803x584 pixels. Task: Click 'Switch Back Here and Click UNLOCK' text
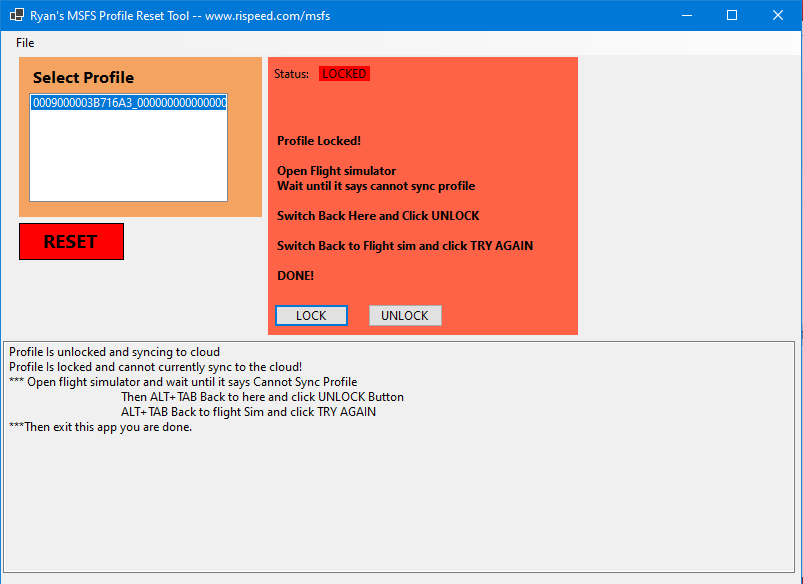[x=378, y=216]
